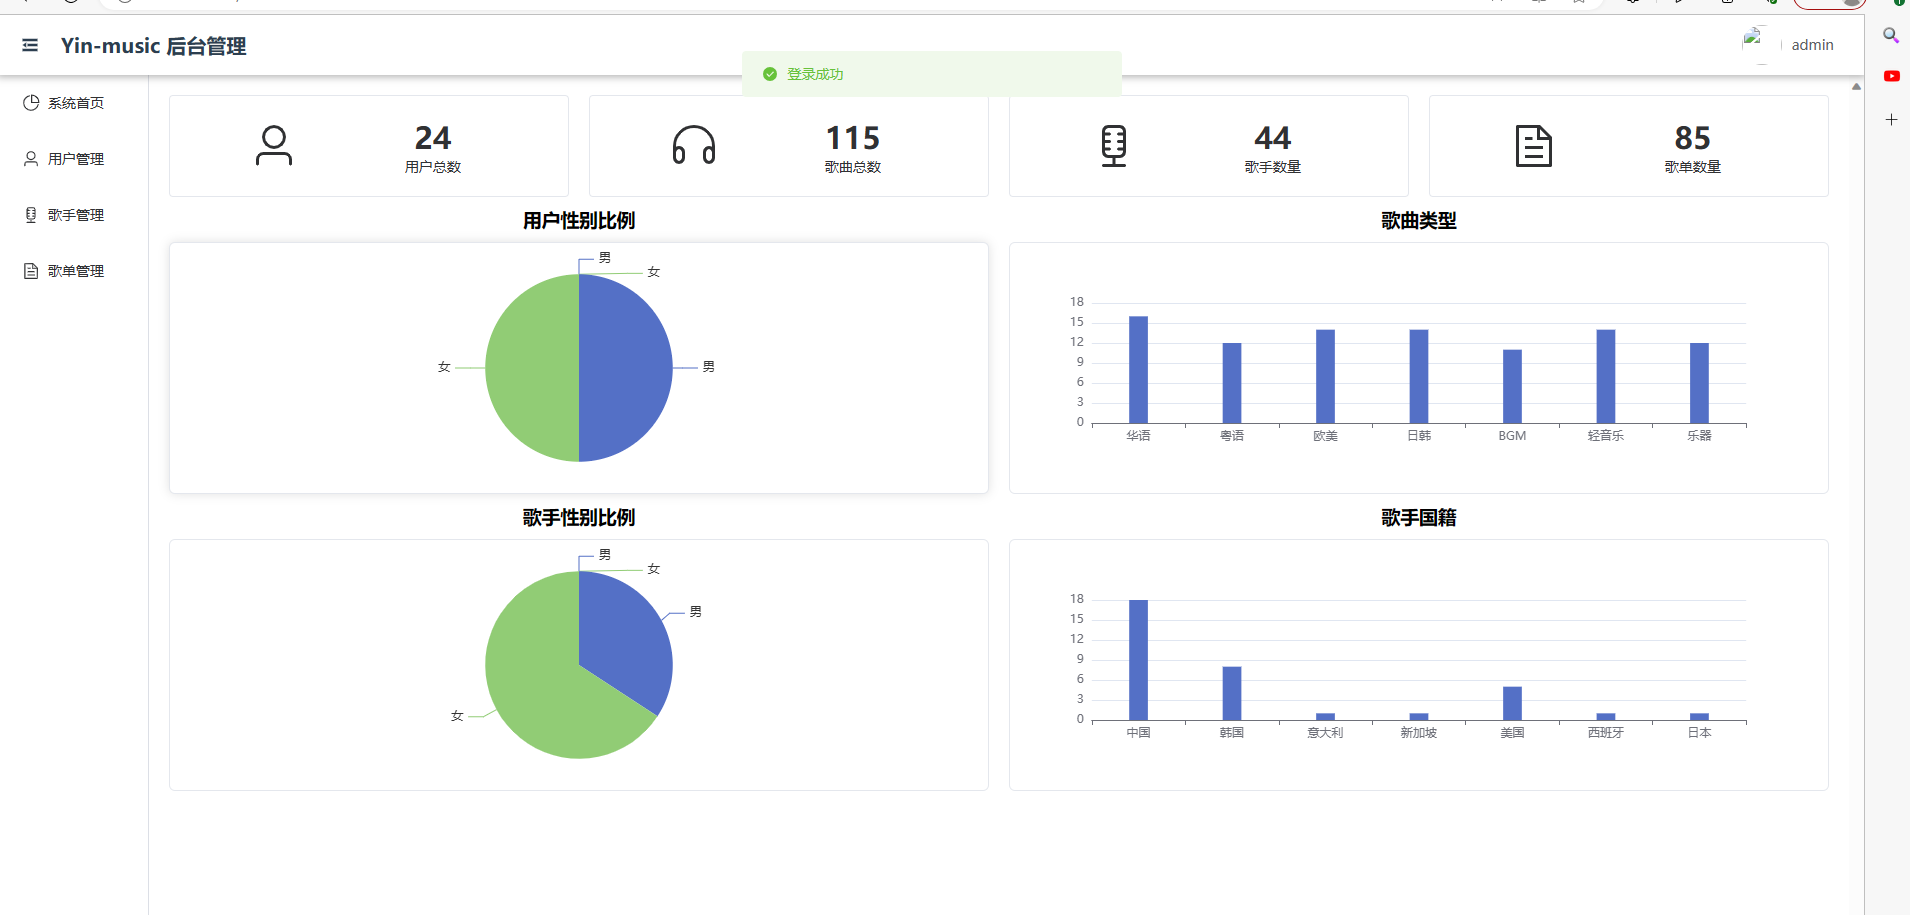The image size is (1910, 915).
Task: Open YouTube icon in browser sidebar
Action: (1891, 76)
